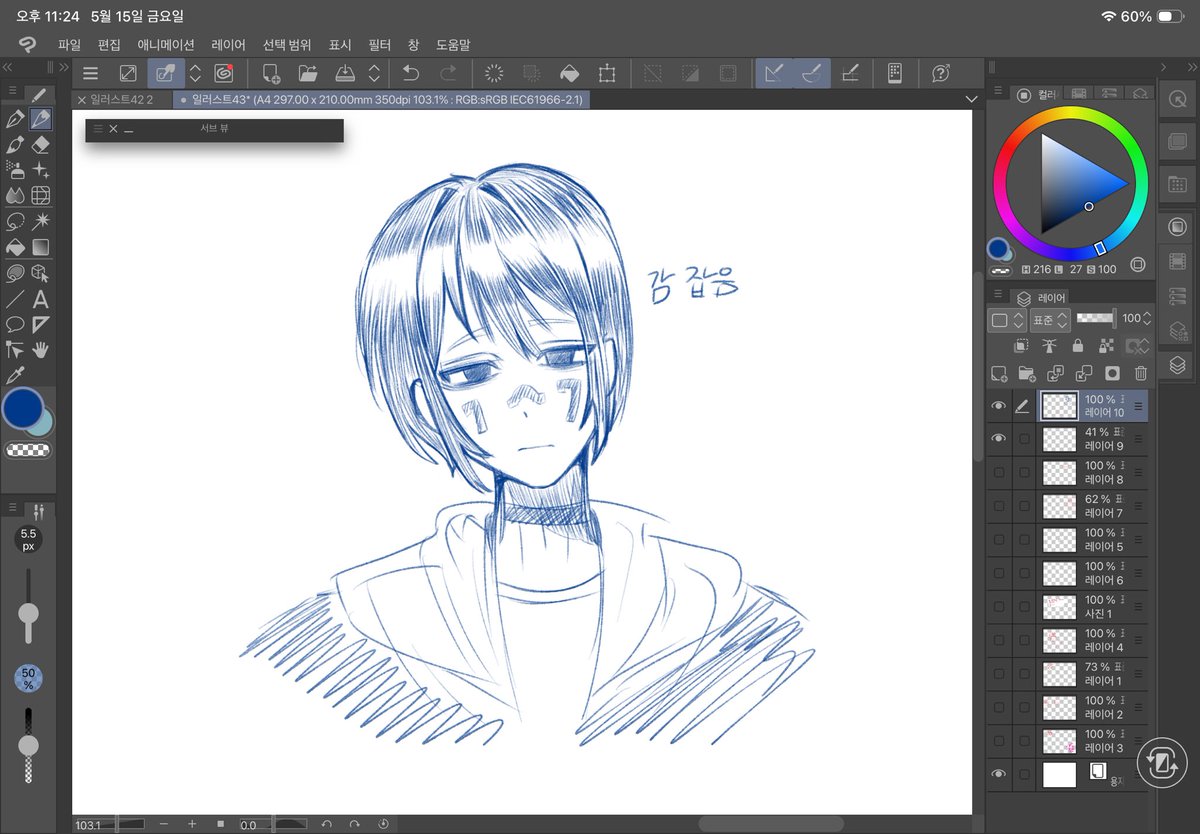Open the 편집 menu
The height and width of the screenshot is (834, 1200).
pos(109,45)
